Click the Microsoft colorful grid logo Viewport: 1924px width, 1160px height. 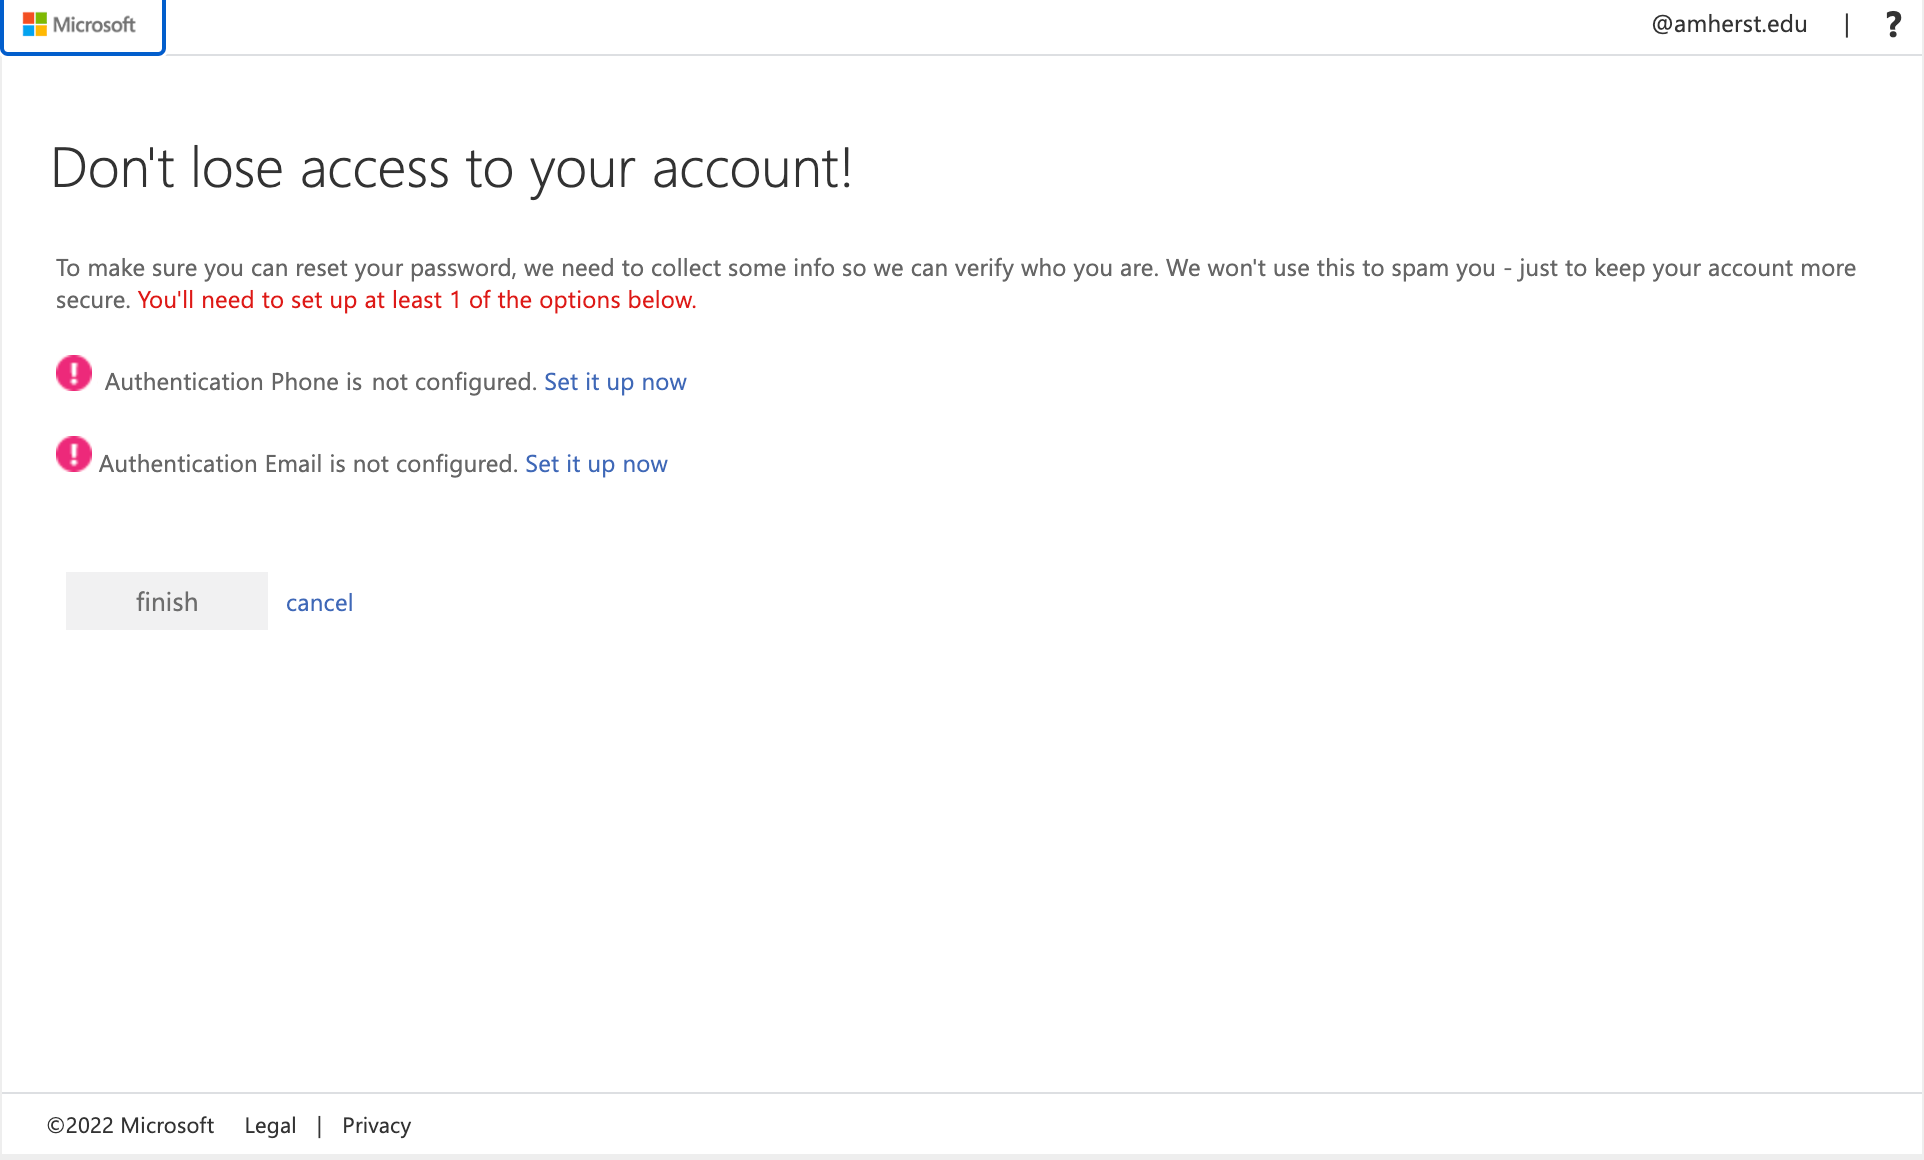(x=30, y=25)
